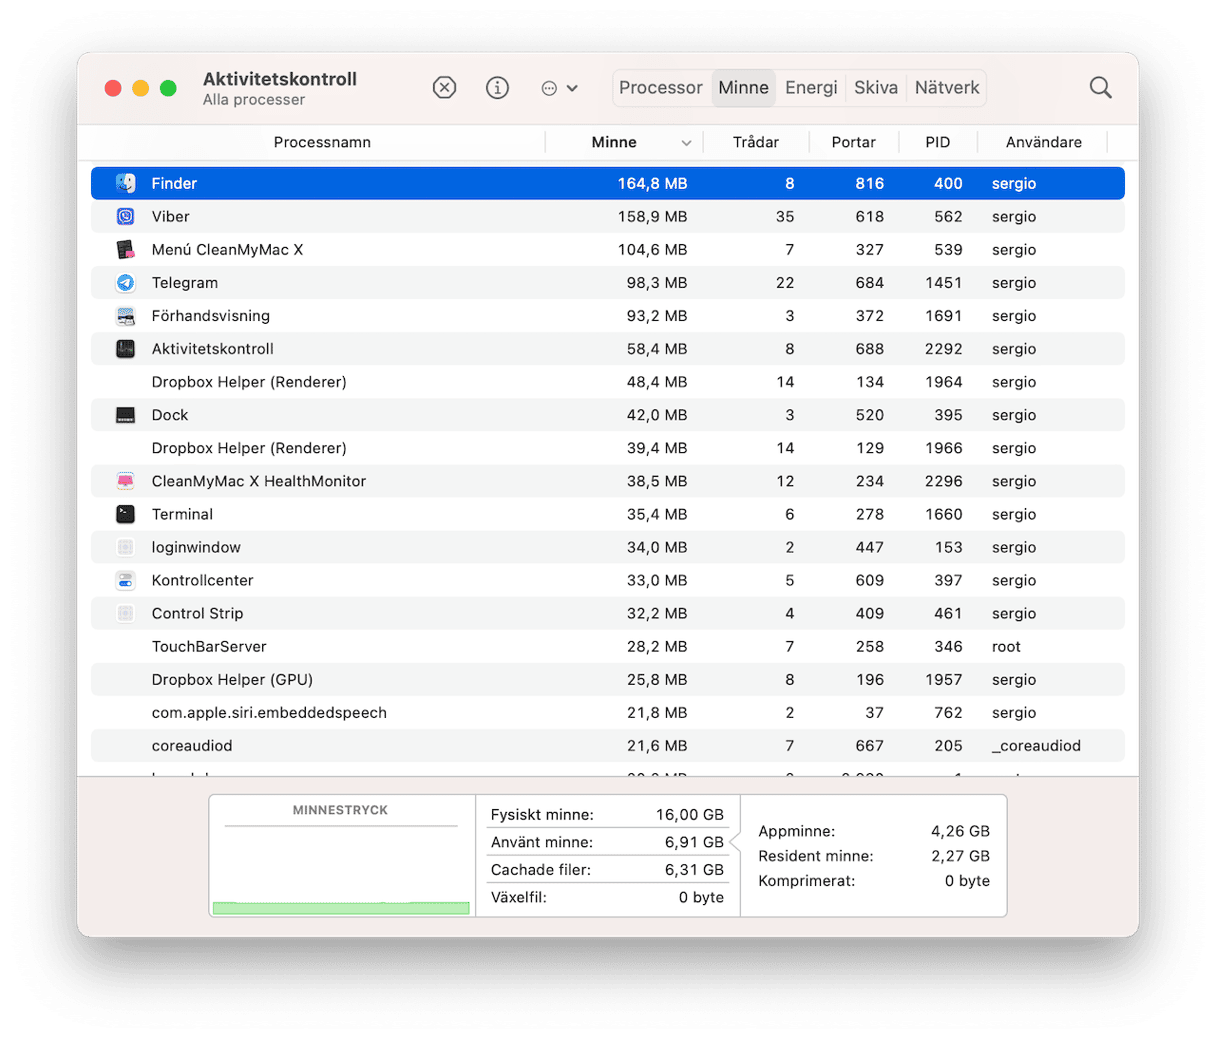Click the Viber app icon
Screen dimensions: 1216x1039
(125, 216)
